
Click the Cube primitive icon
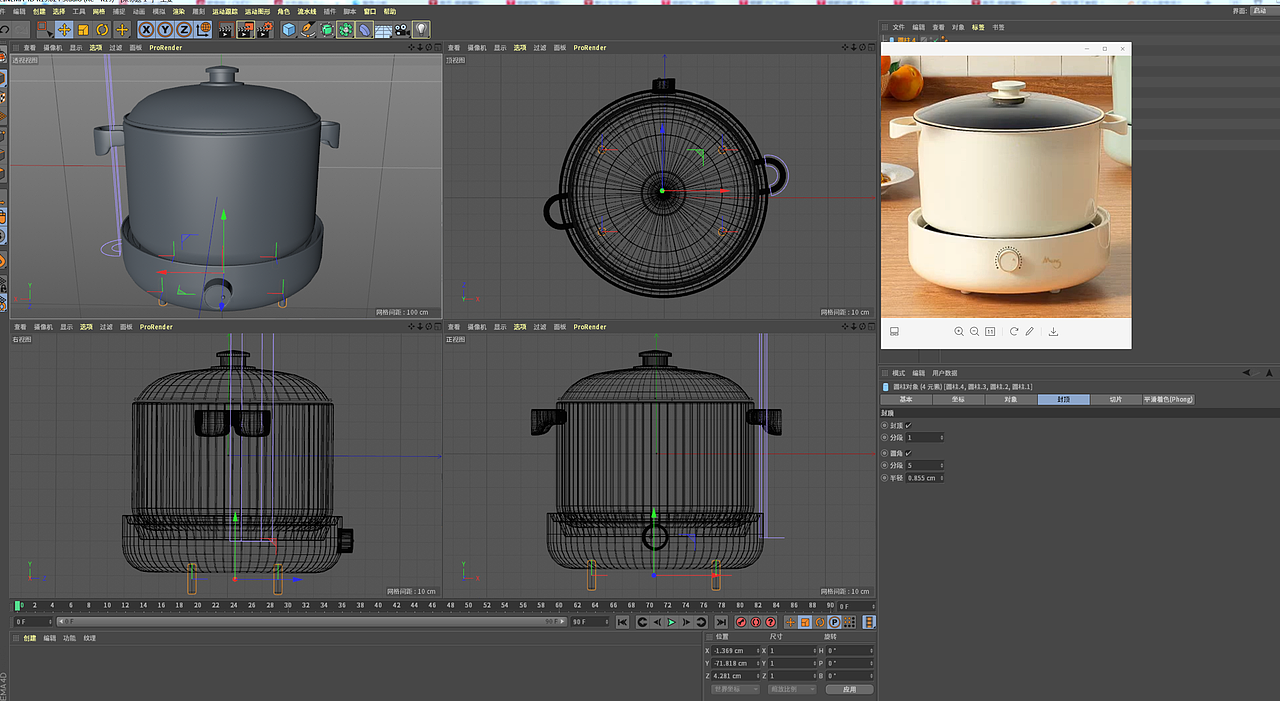coord(289,30)
